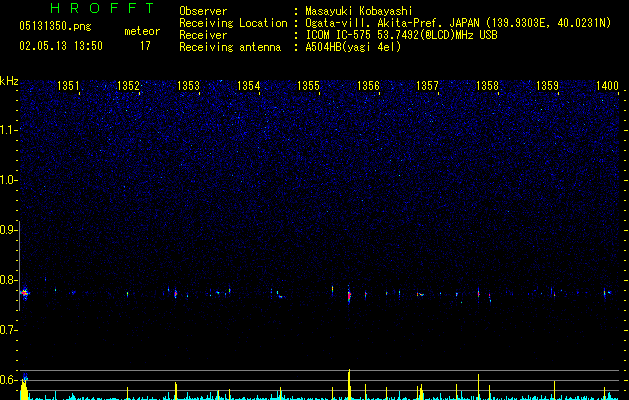The image size is (629, 400).
Task: Click the 1400 time axis marker
Action: click(607, 86)
